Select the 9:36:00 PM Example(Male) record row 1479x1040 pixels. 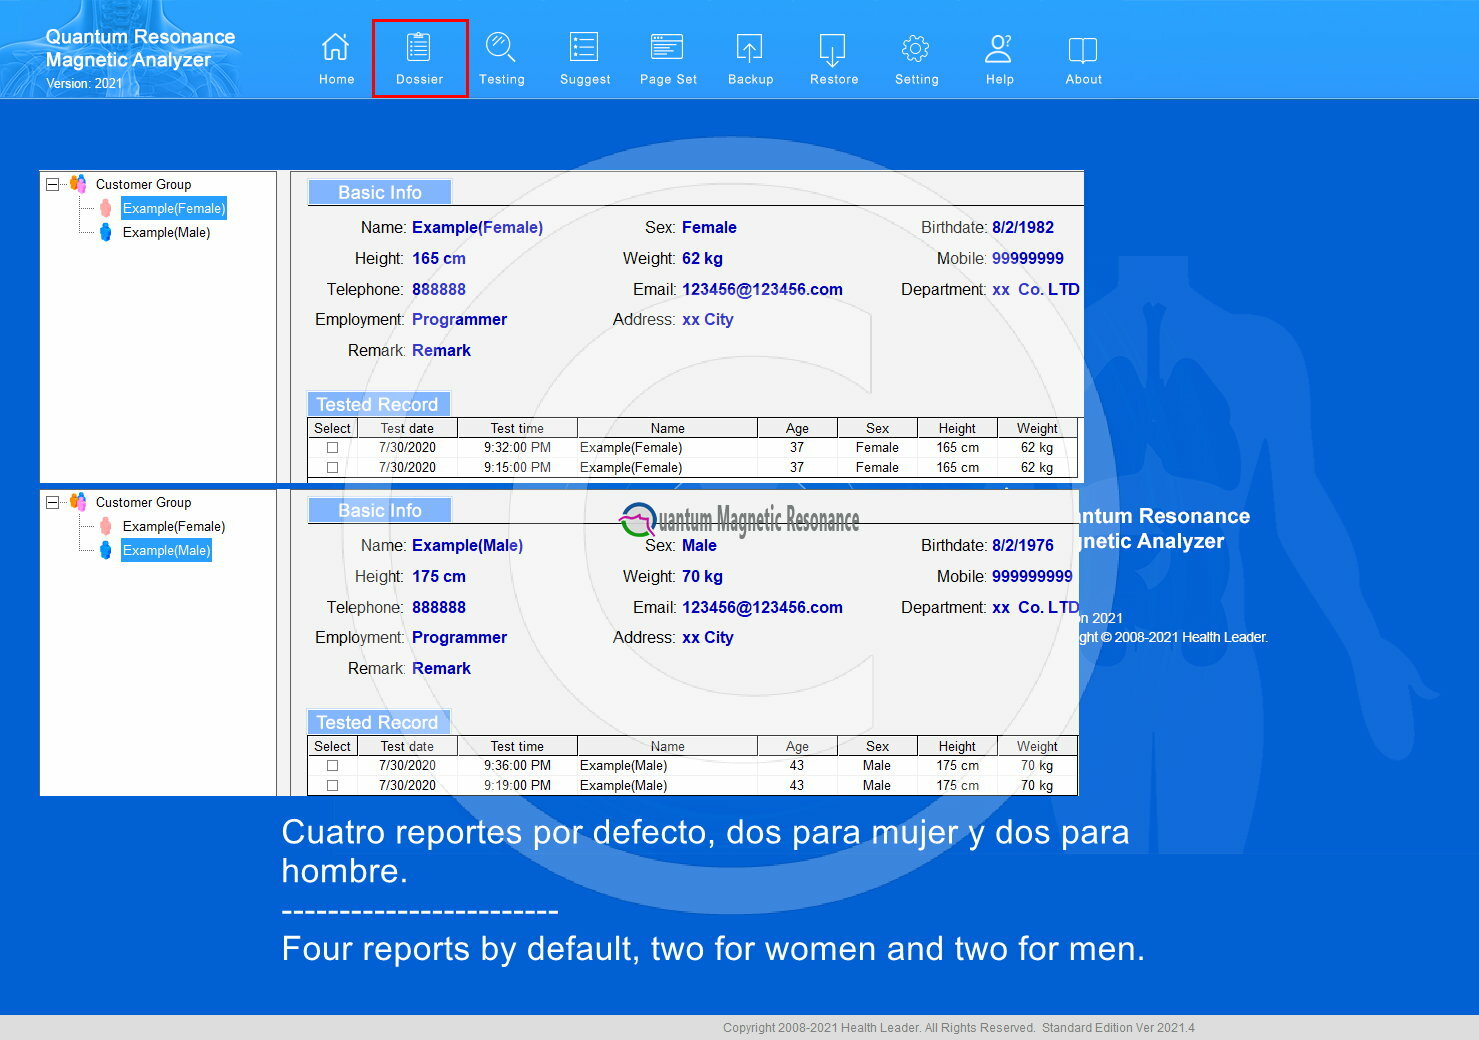[x=692, y=766]
